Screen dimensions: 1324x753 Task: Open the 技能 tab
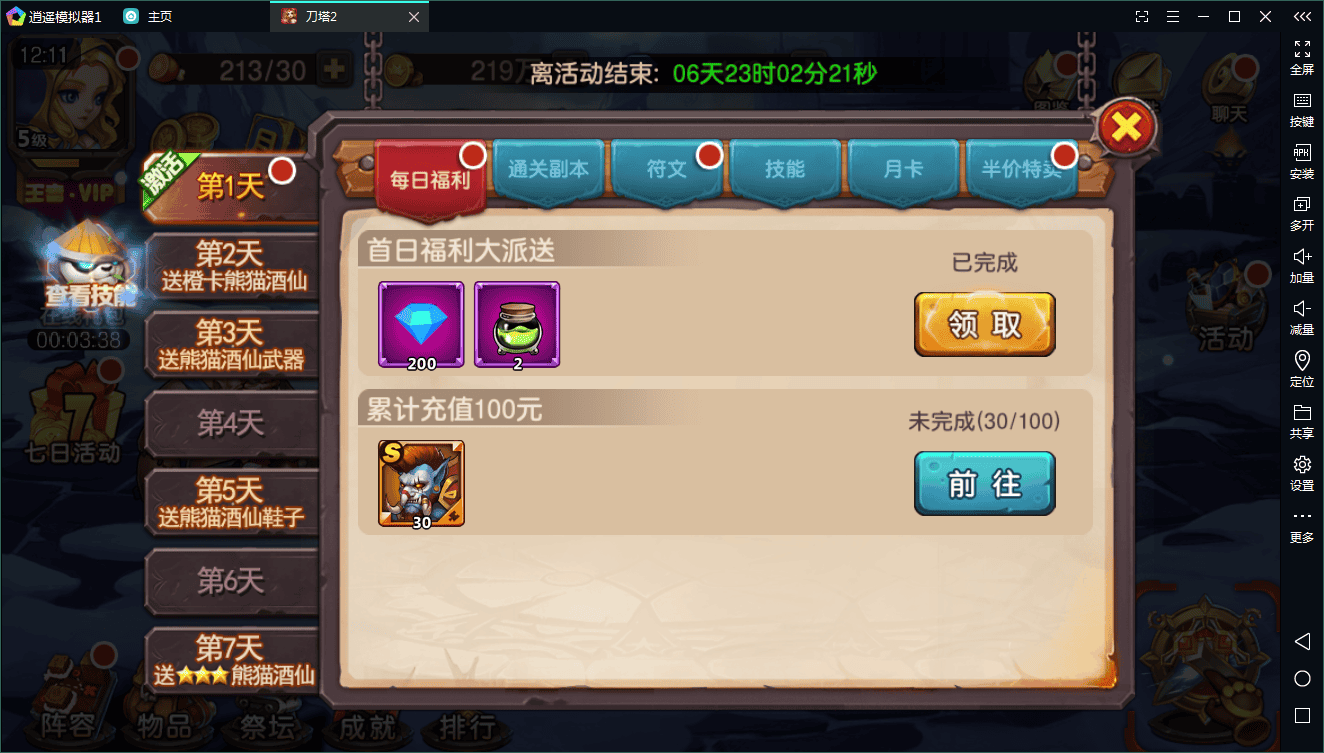click(x=785, y=170)
